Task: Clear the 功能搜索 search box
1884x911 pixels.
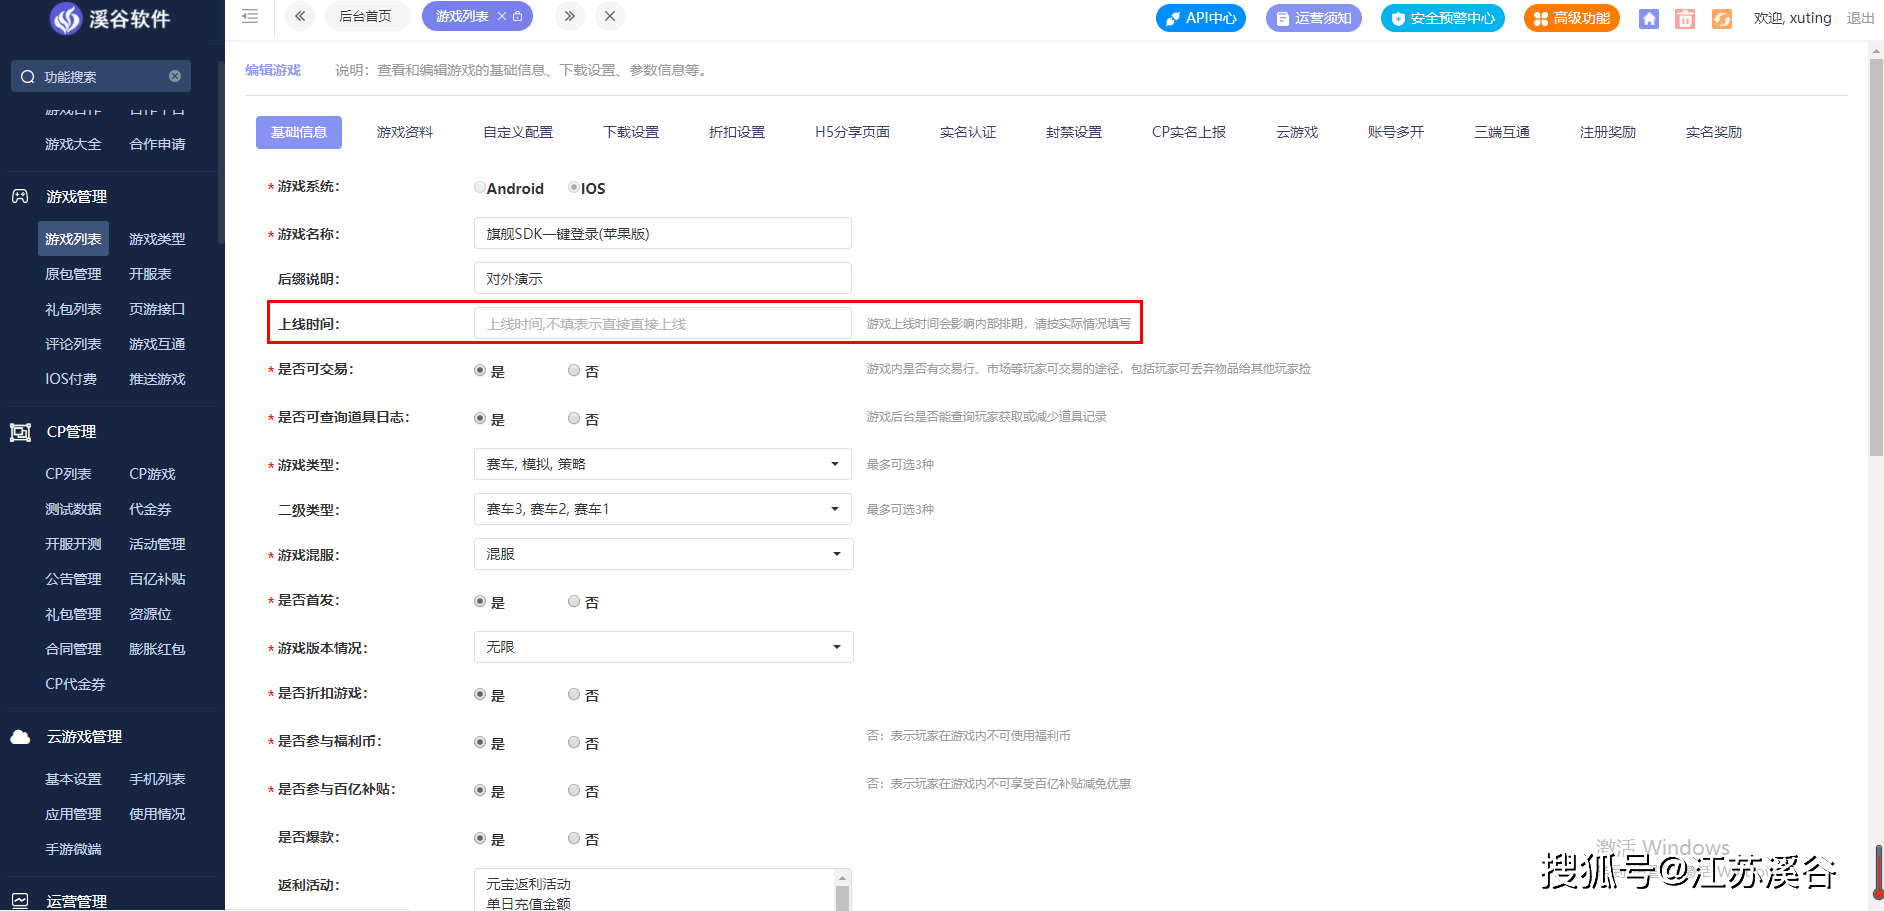Action: point(175,76)
